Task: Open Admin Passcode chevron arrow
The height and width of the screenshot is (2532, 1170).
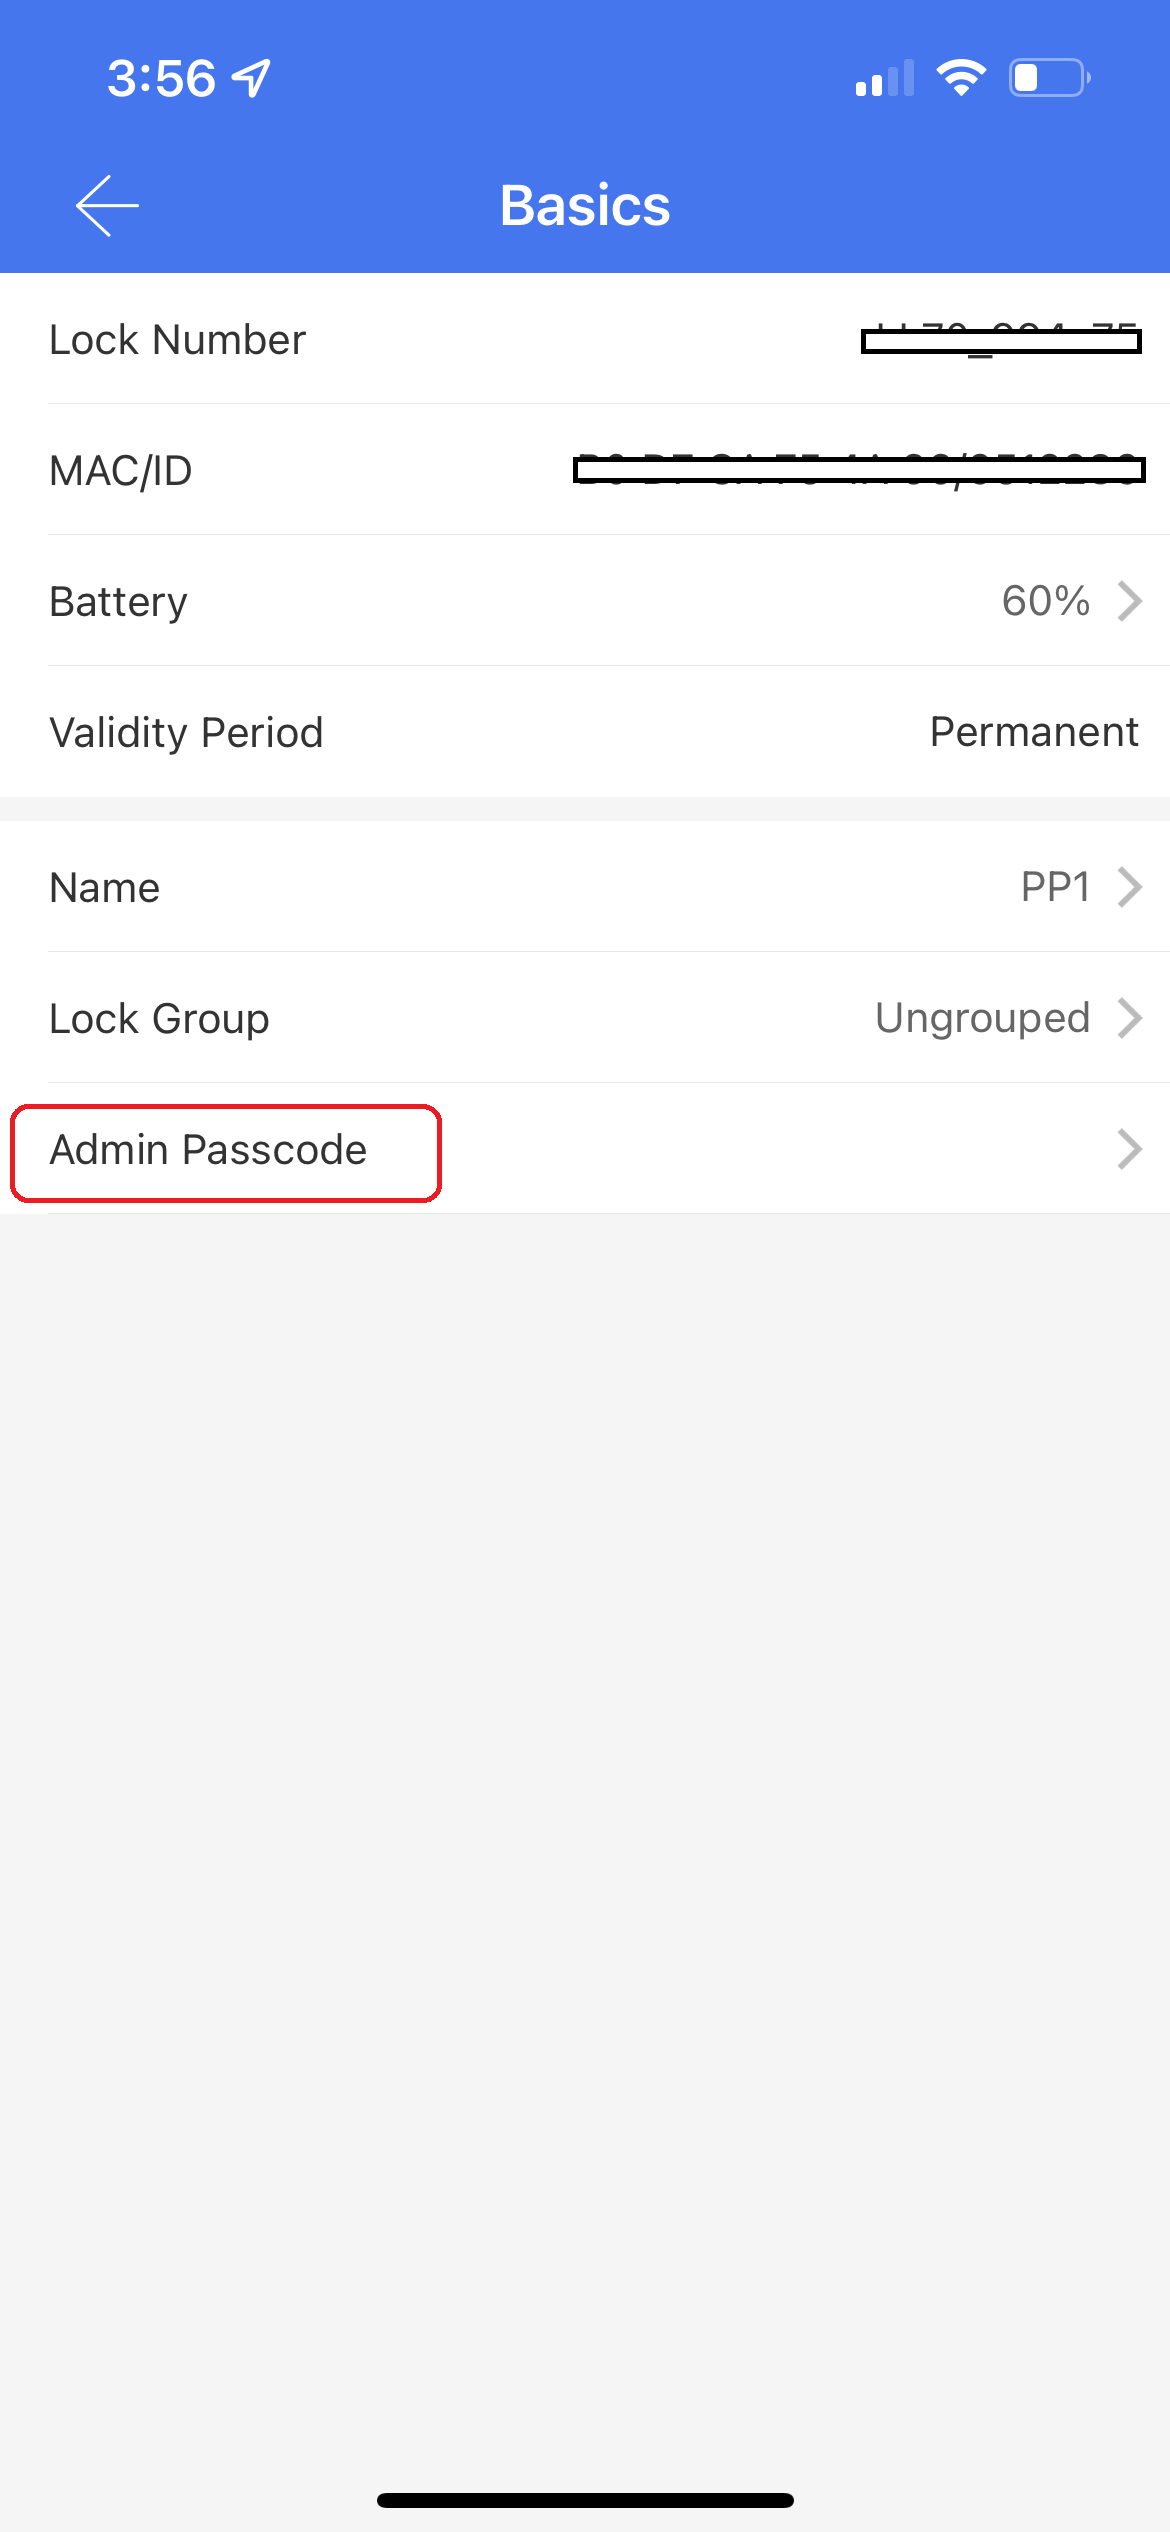Action: (1130, 1149)
